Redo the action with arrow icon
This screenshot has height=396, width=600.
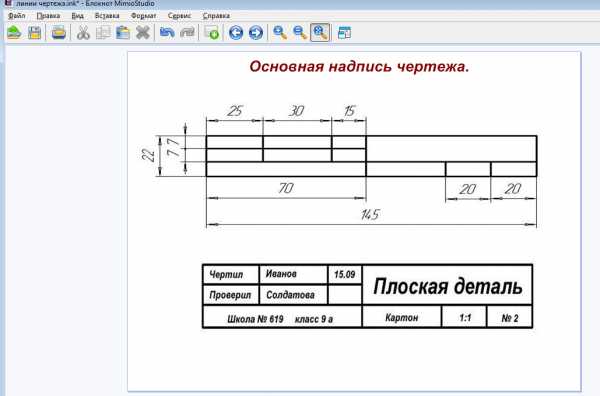[187, 33]
